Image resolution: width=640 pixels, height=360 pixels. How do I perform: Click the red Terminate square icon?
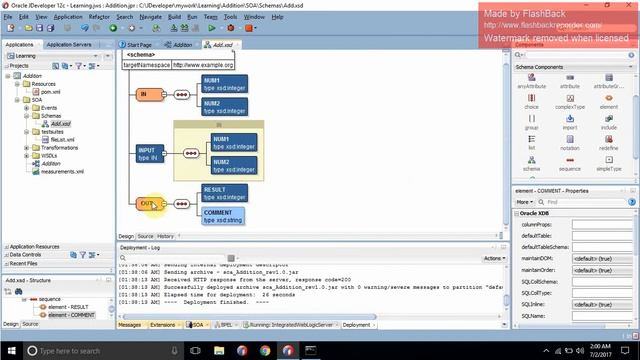249,28
